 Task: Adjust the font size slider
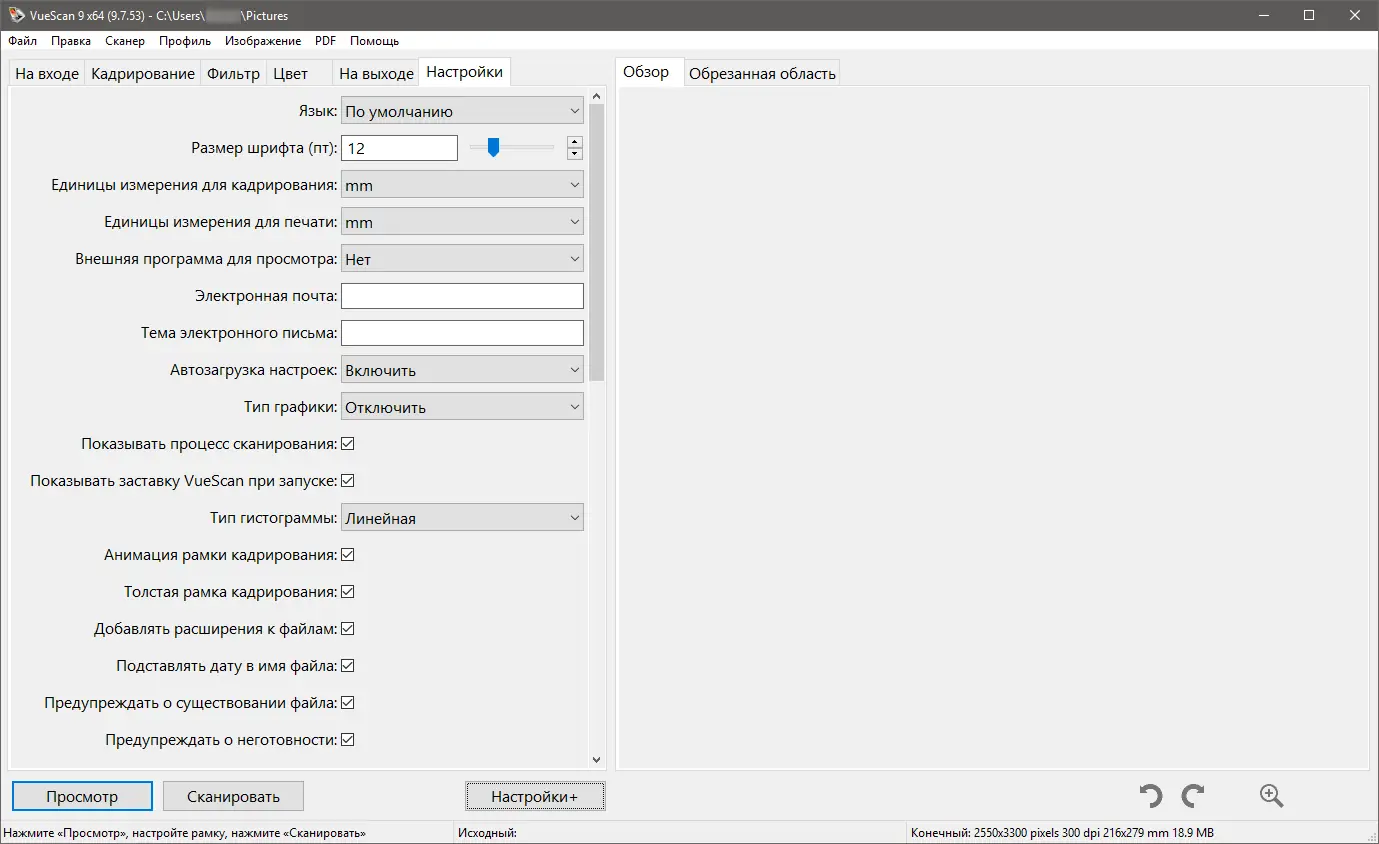(x=493, y=147)
